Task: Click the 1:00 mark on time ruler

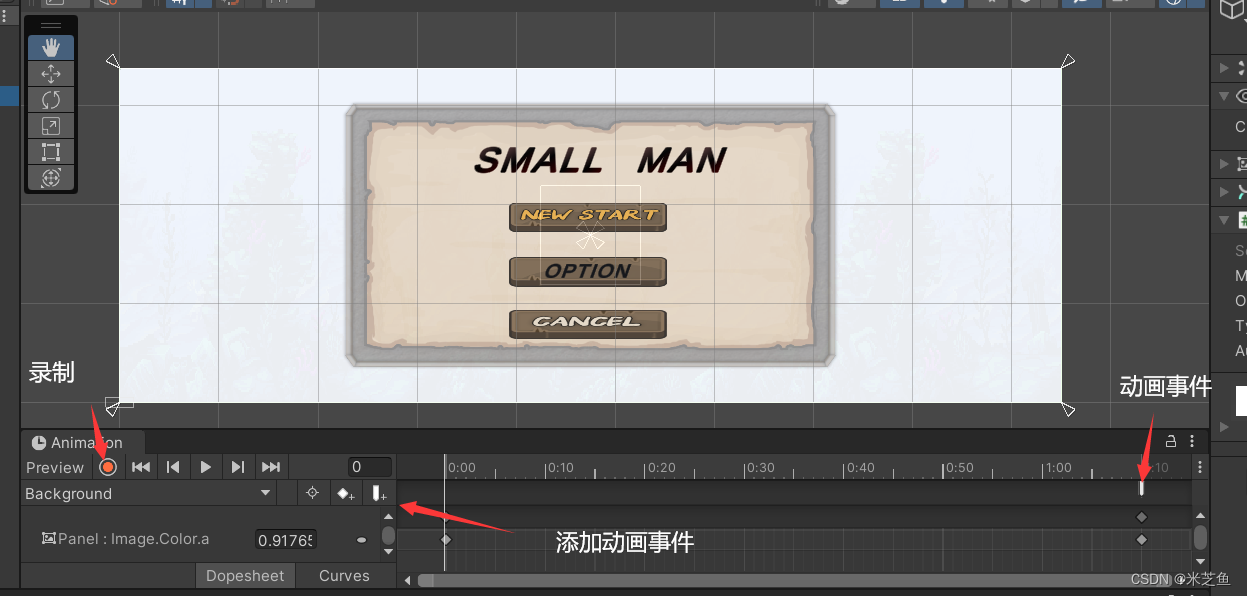Action: click(1058, 467)
